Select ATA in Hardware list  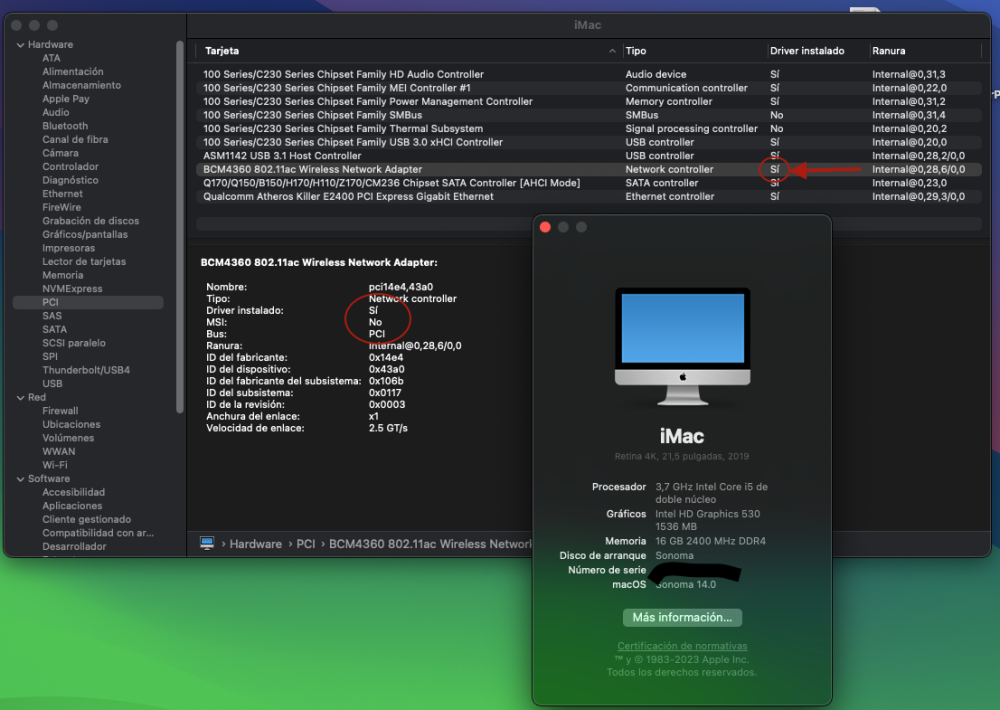point(51,58)
